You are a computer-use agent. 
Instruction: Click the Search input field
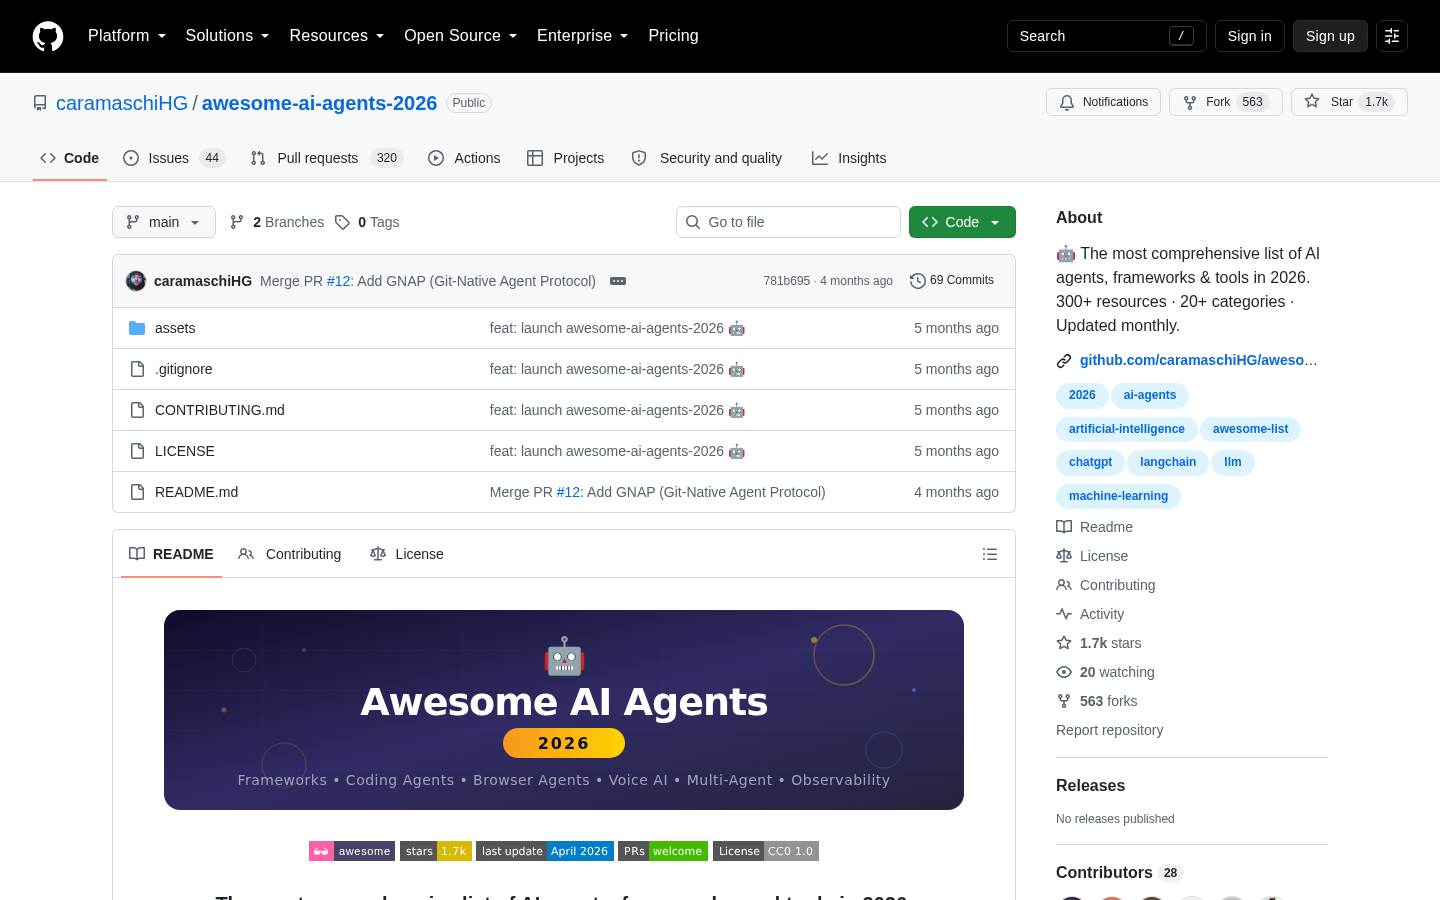point(1107,36)
